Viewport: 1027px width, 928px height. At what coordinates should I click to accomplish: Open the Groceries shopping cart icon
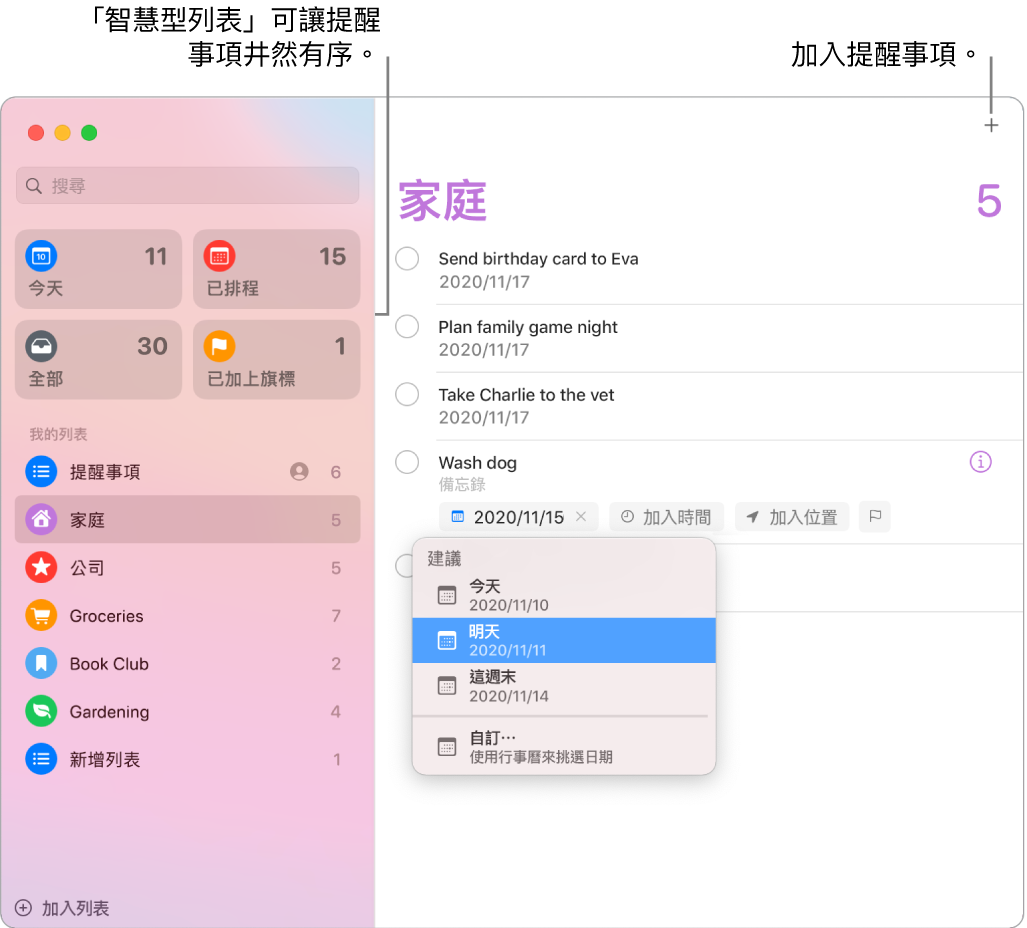(x=39, y=616)
